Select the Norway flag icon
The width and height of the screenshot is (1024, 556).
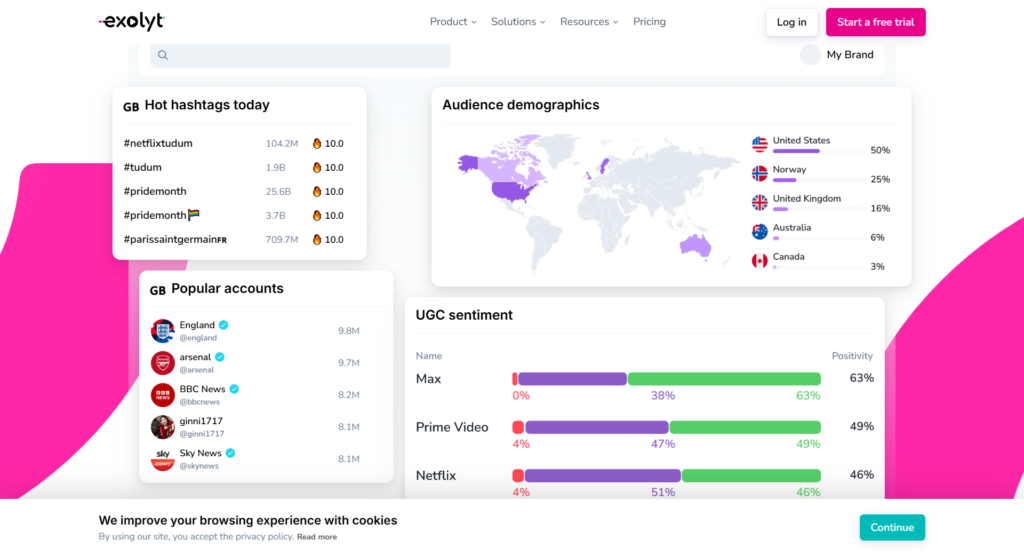[x=760, y=174]
